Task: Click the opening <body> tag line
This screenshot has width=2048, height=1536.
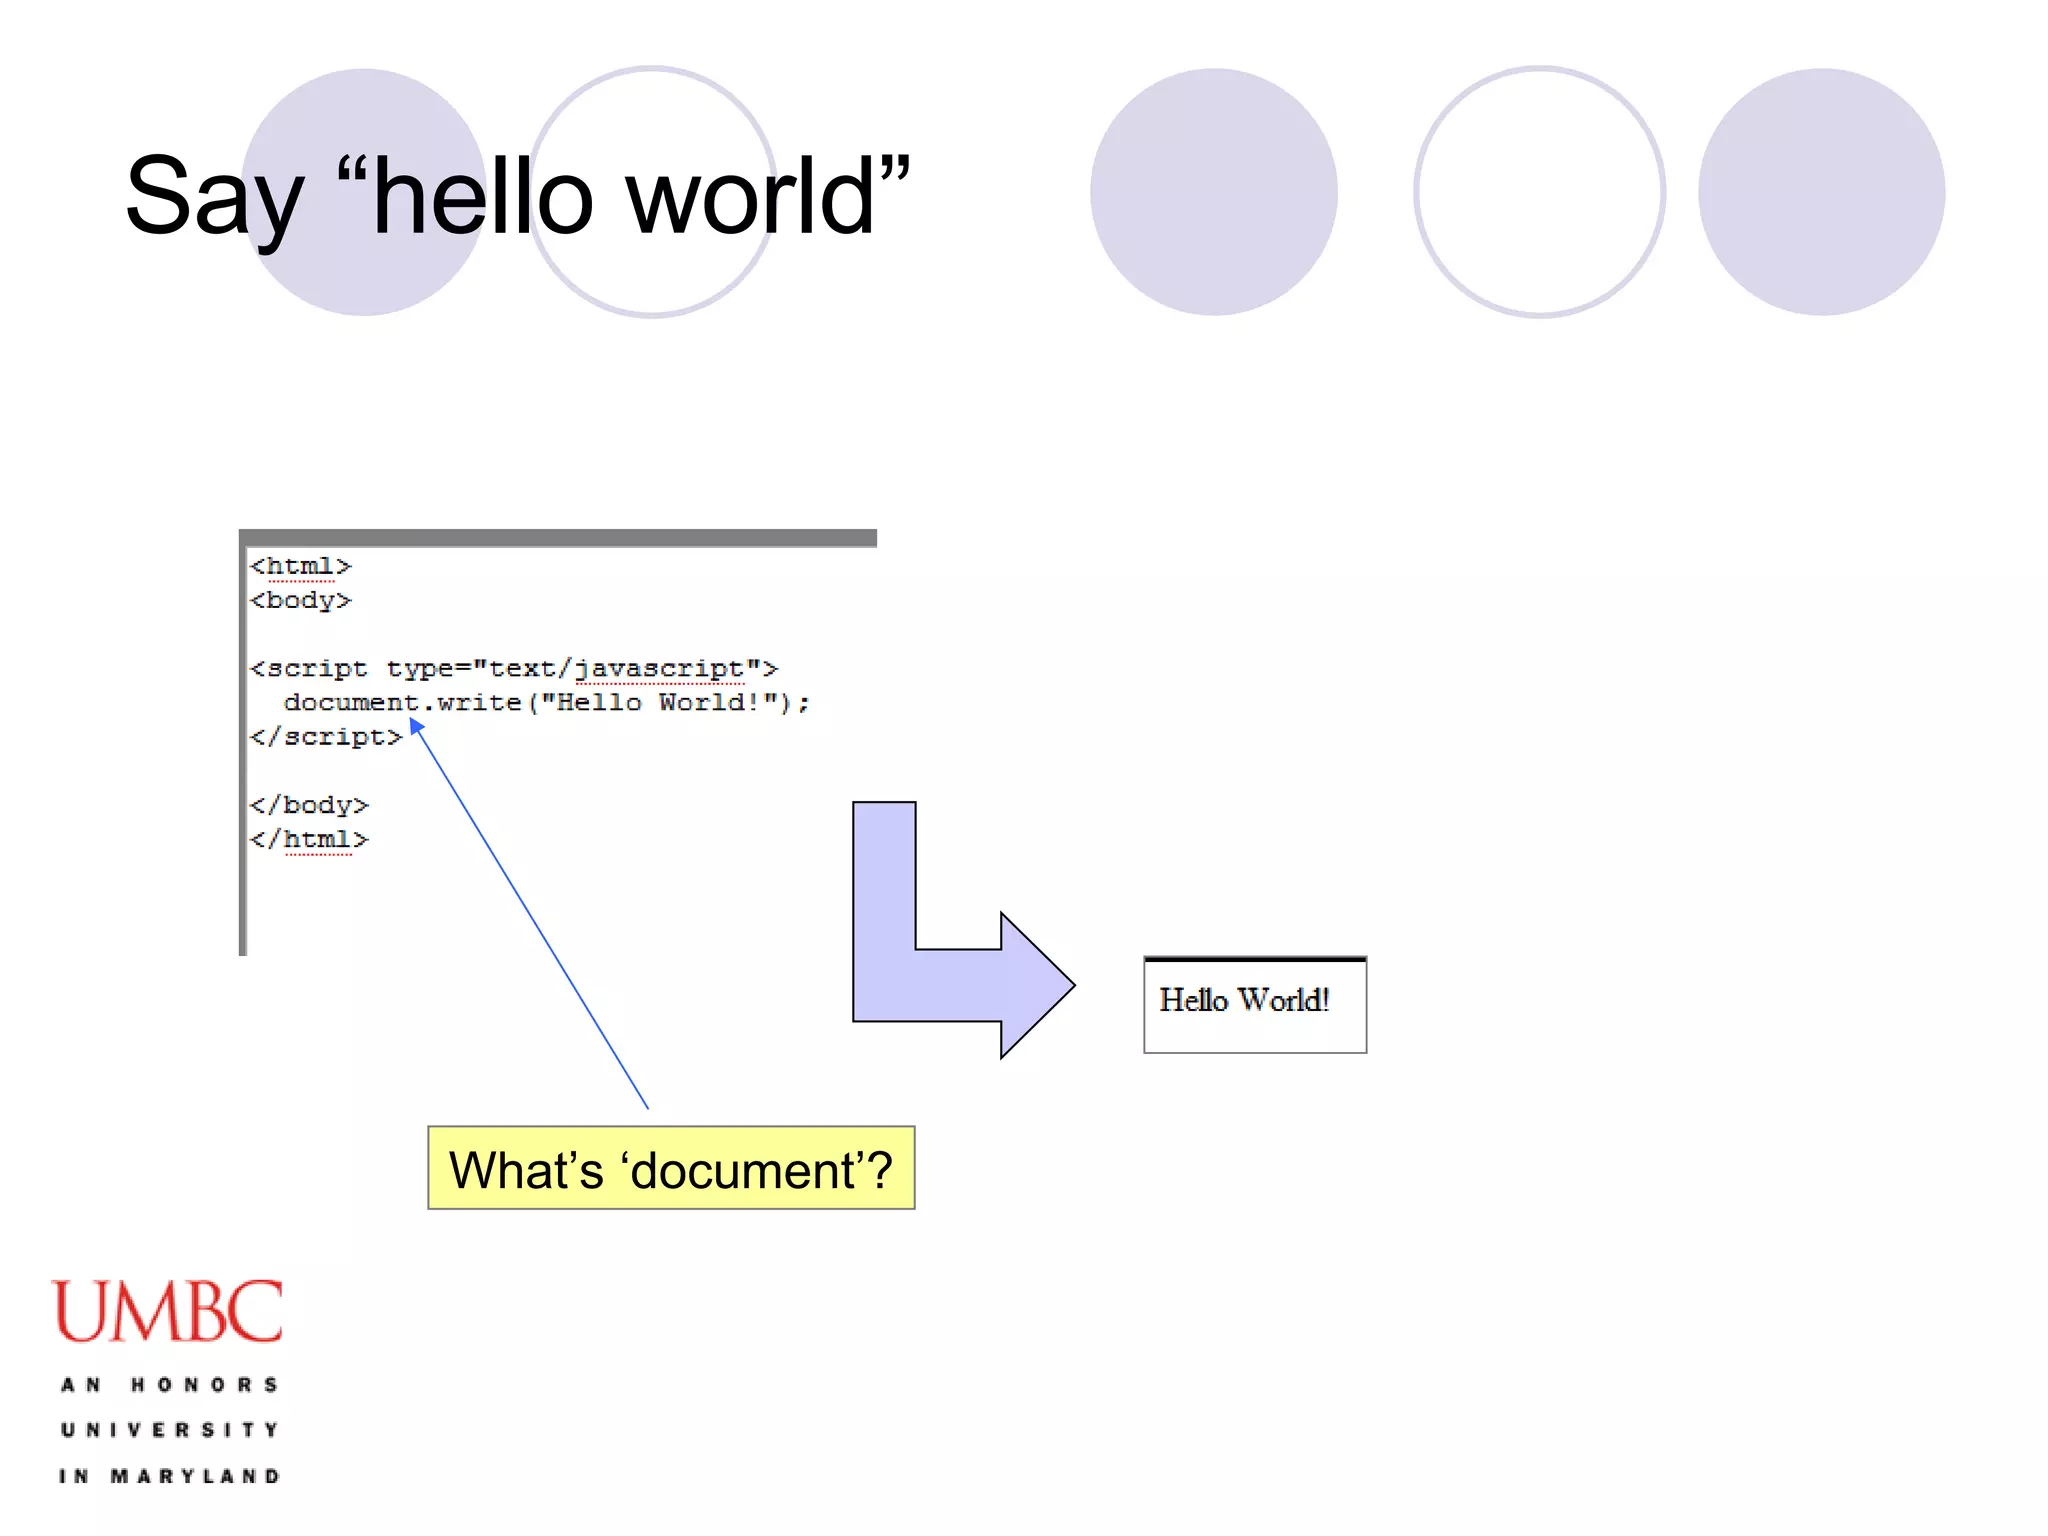Action: pyautogui.click(x=300, y=600)
